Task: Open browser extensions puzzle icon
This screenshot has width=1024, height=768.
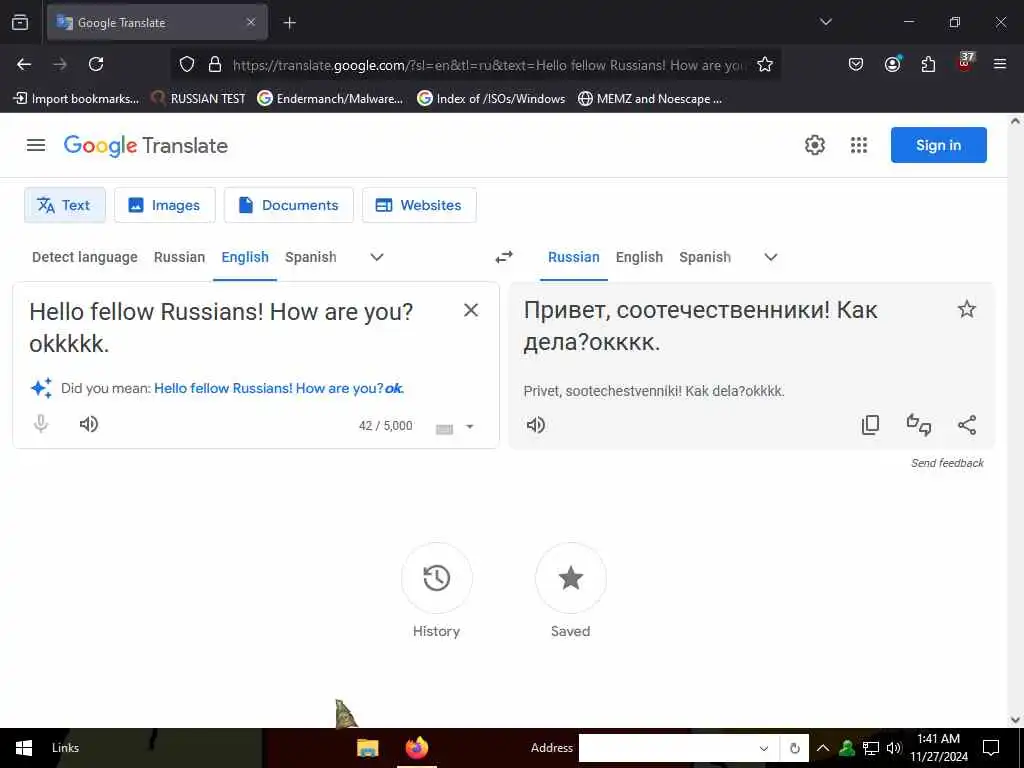Action: (x=928, y=64)
